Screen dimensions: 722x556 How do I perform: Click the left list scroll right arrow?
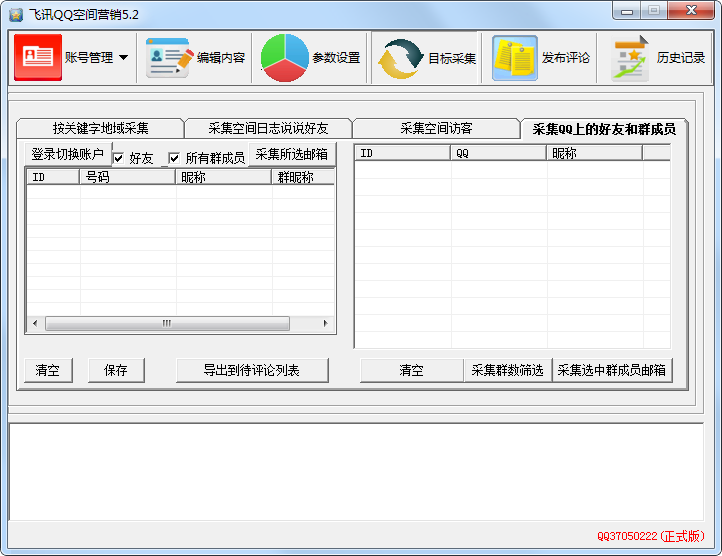[x=325, y=324]
